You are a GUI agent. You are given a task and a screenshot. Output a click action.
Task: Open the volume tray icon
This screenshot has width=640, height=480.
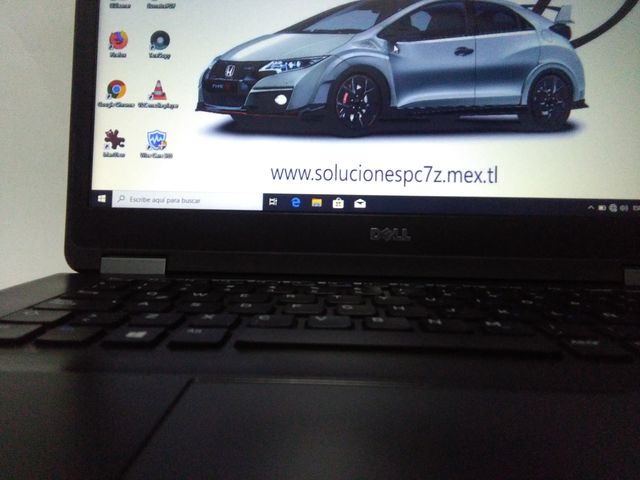point(624,208)
